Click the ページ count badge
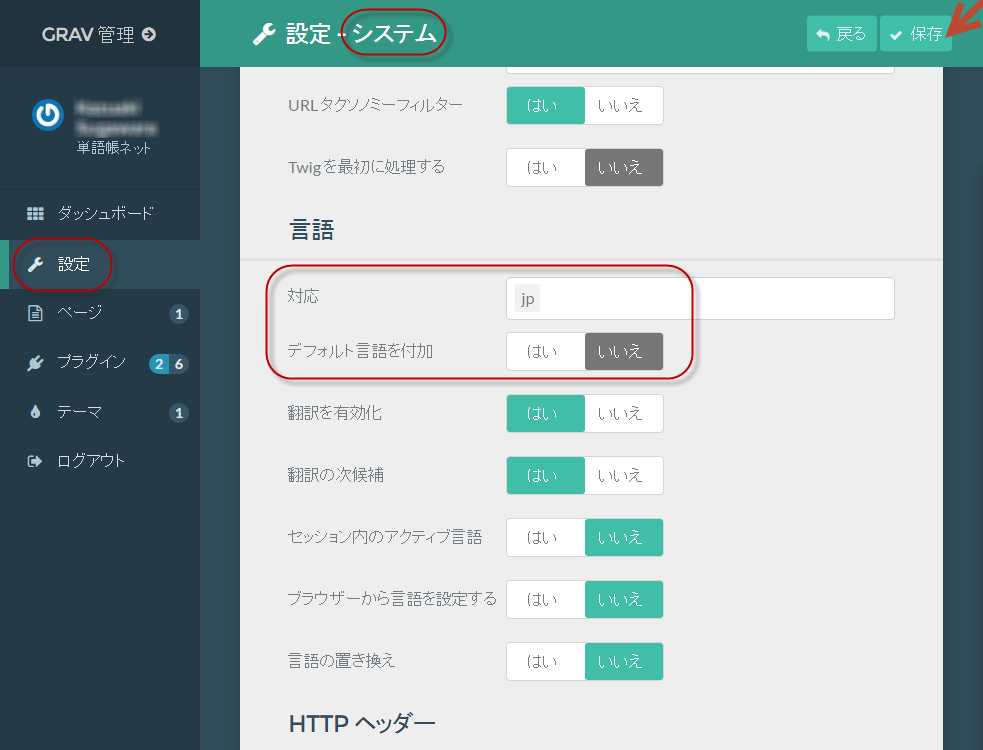This screenshot has width=983, height=750. [179, 314]
